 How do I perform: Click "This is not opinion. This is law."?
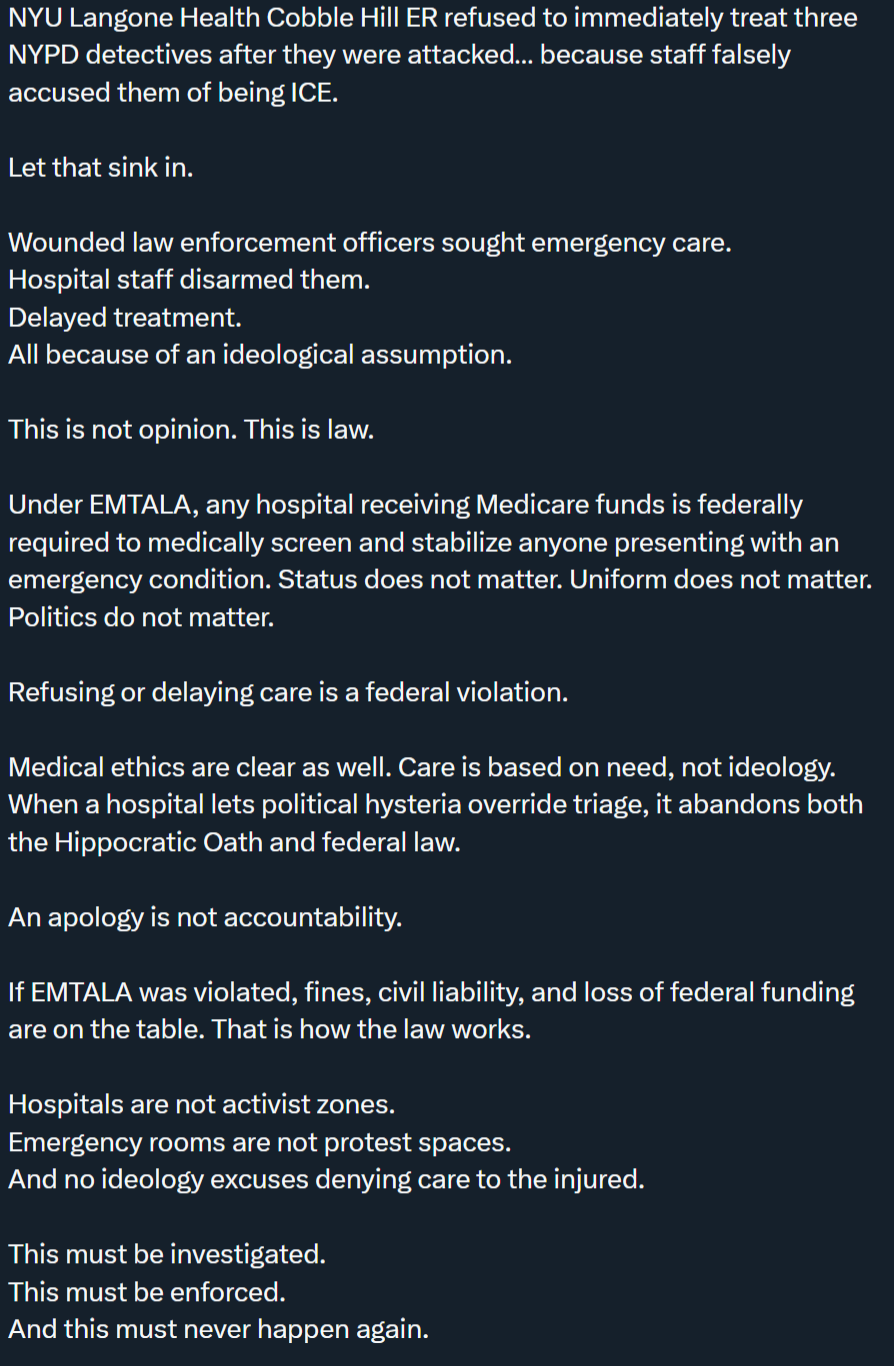pos(191,430)
